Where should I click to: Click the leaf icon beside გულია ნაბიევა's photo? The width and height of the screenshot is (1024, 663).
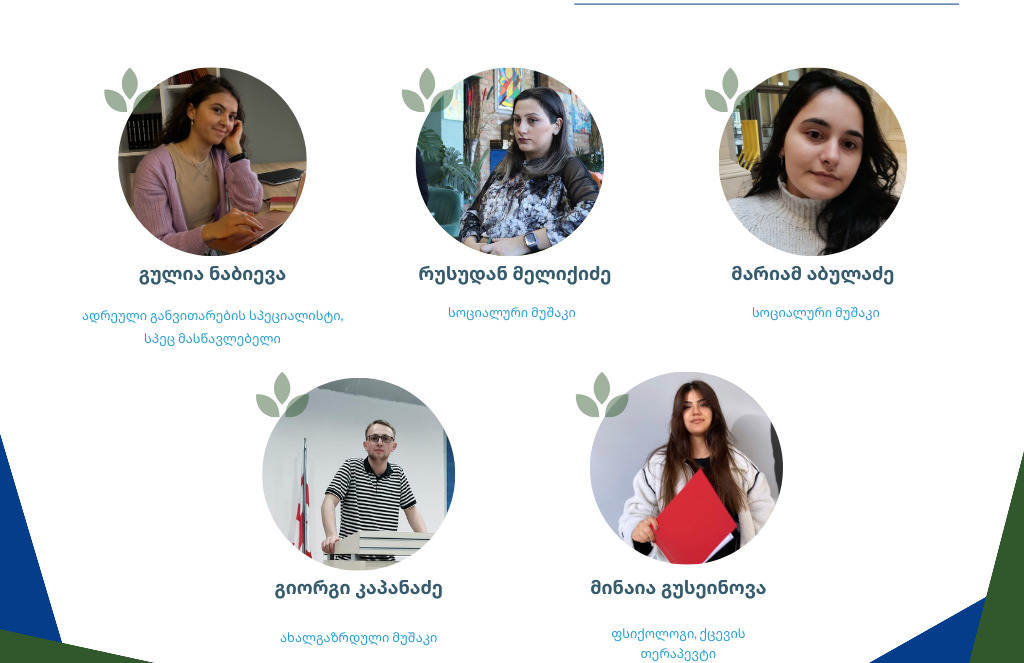point(129,90)
